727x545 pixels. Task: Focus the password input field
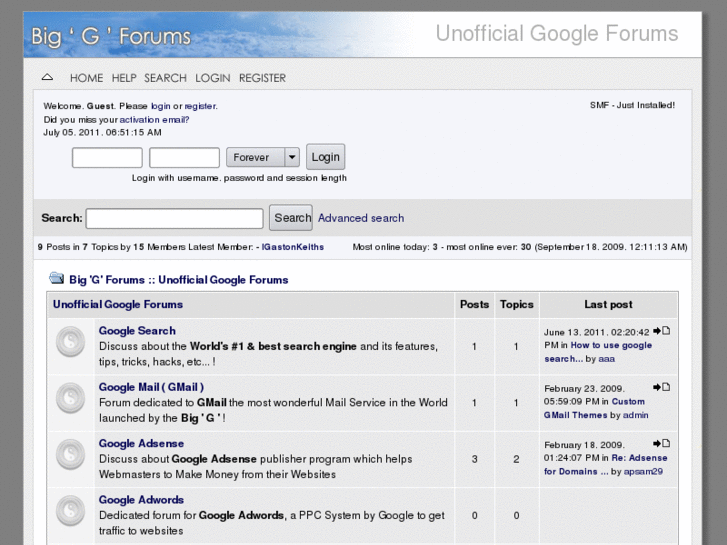(x=184, y=158)
